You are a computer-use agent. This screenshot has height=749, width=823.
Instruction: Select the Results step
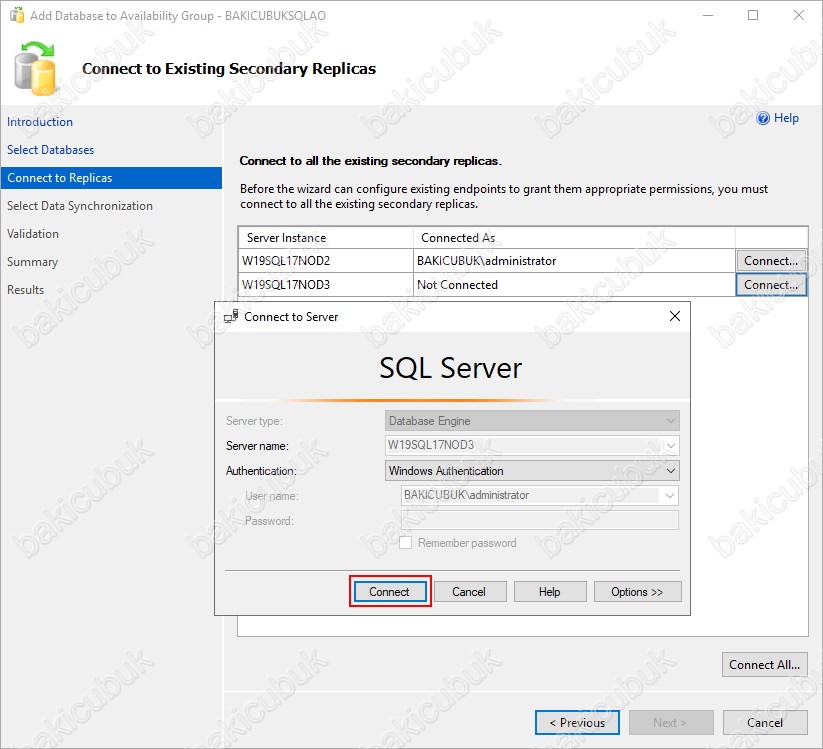[x=25, y=290]
